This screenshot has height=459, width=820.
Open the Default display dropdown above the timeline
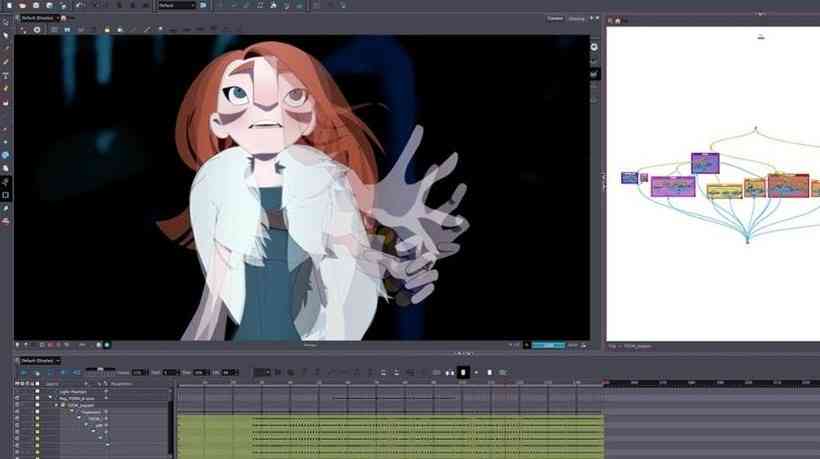pyautogui.click(x=41, y=360)
